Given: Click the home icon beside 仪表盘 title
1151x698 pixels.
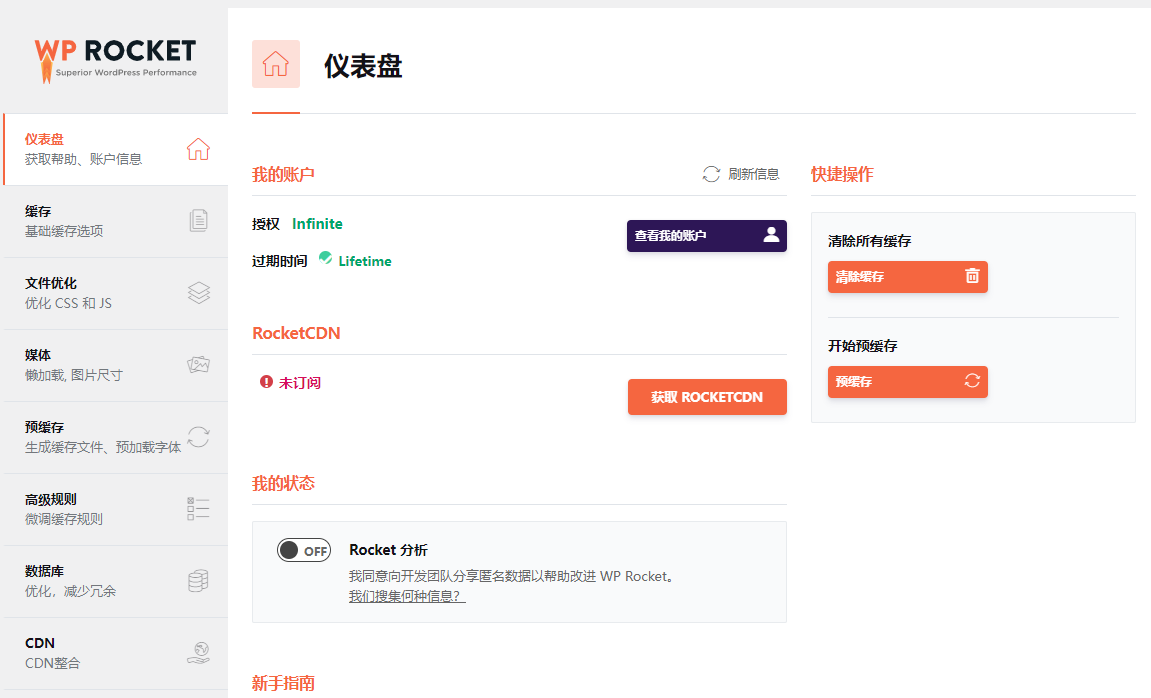Looking at the screenshot, I should [275, 64].
